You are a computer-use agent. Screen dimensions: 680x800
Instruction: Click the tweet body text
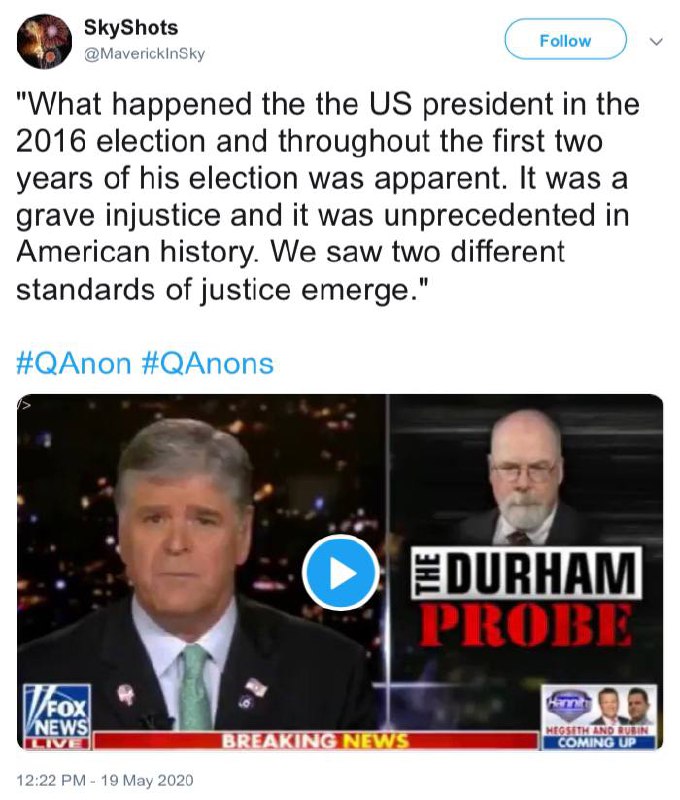pos(328,196)
